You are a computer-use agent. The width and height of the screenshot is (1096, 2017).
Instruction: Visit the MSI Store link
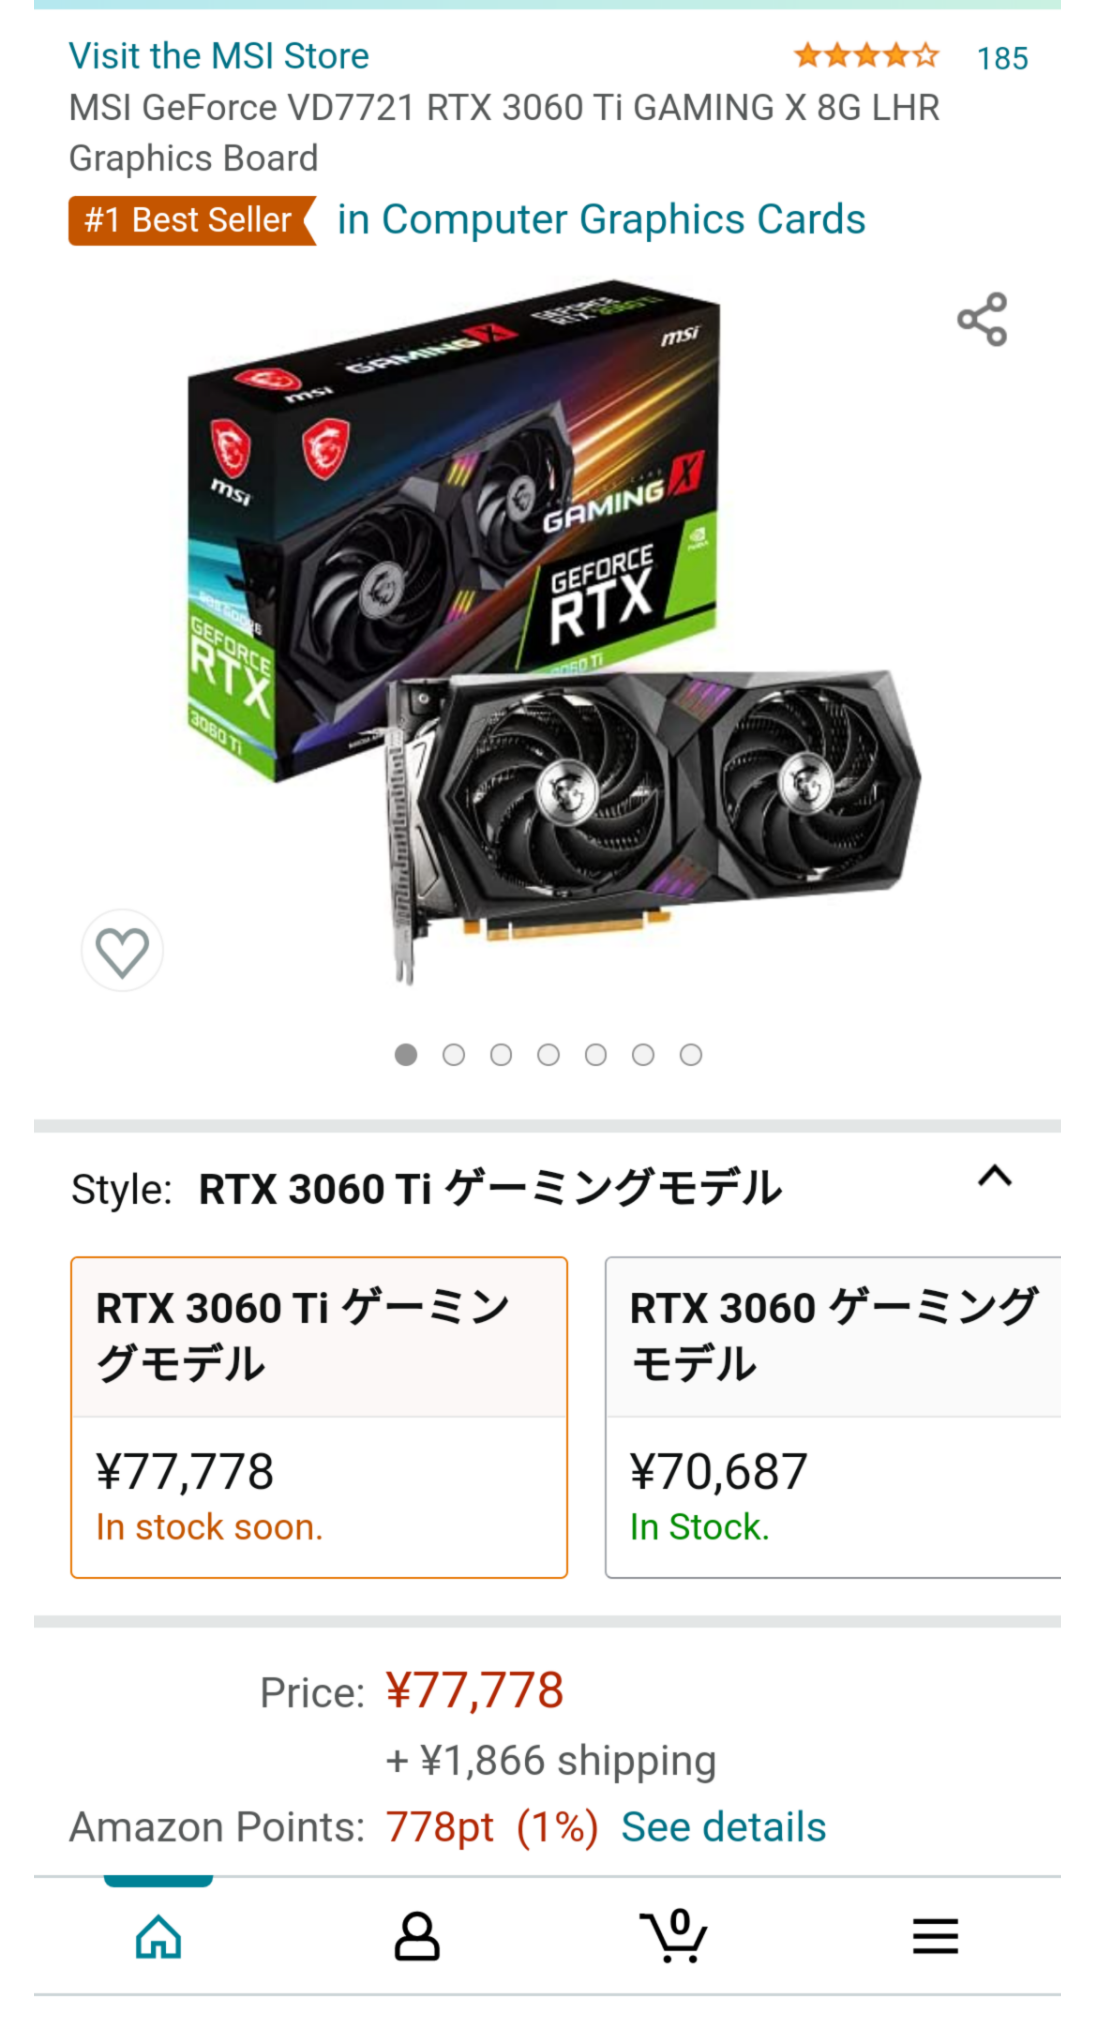coord(219,56)
